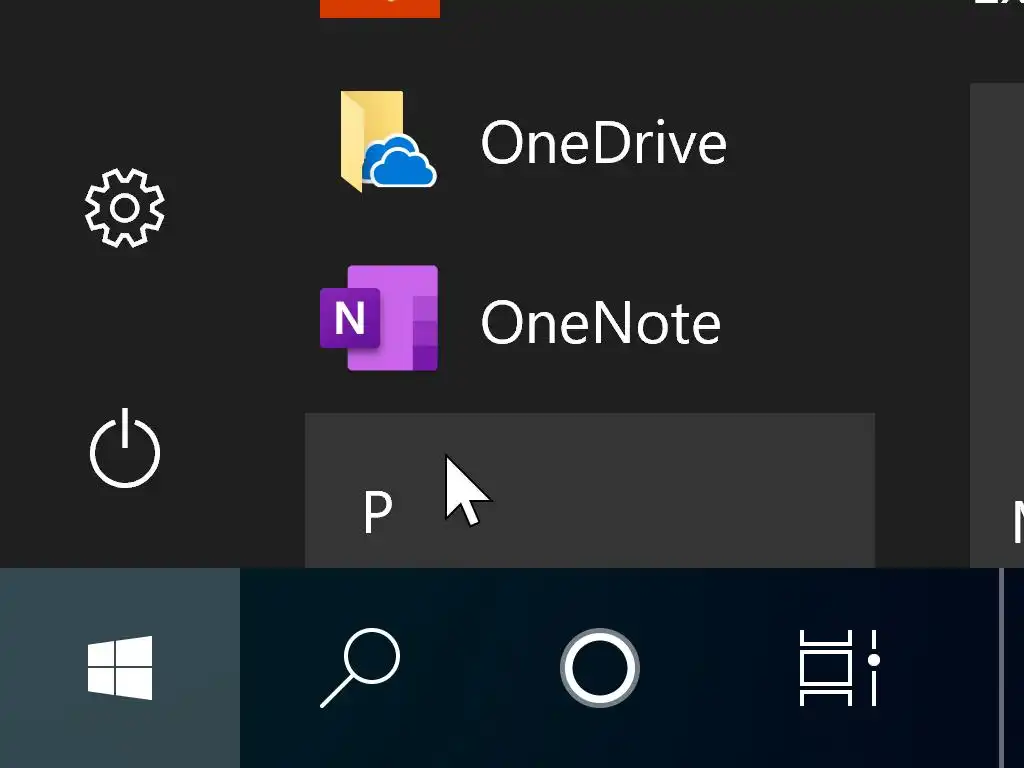Click the Windows Start button
Image resolution: width=1024 pixels, height=768 pixels.
pyautogui.click(x=120, y=667)
